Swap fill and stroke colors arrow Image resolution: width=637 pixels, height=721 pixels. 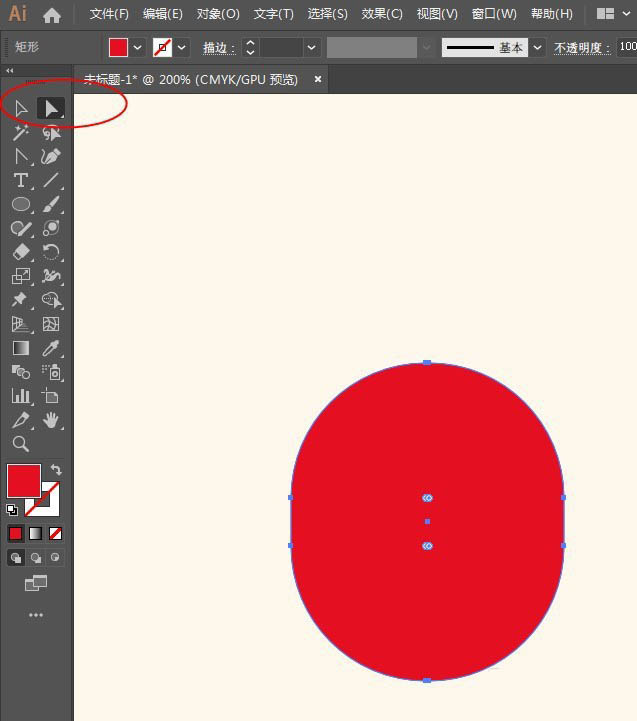coord(56,469)
